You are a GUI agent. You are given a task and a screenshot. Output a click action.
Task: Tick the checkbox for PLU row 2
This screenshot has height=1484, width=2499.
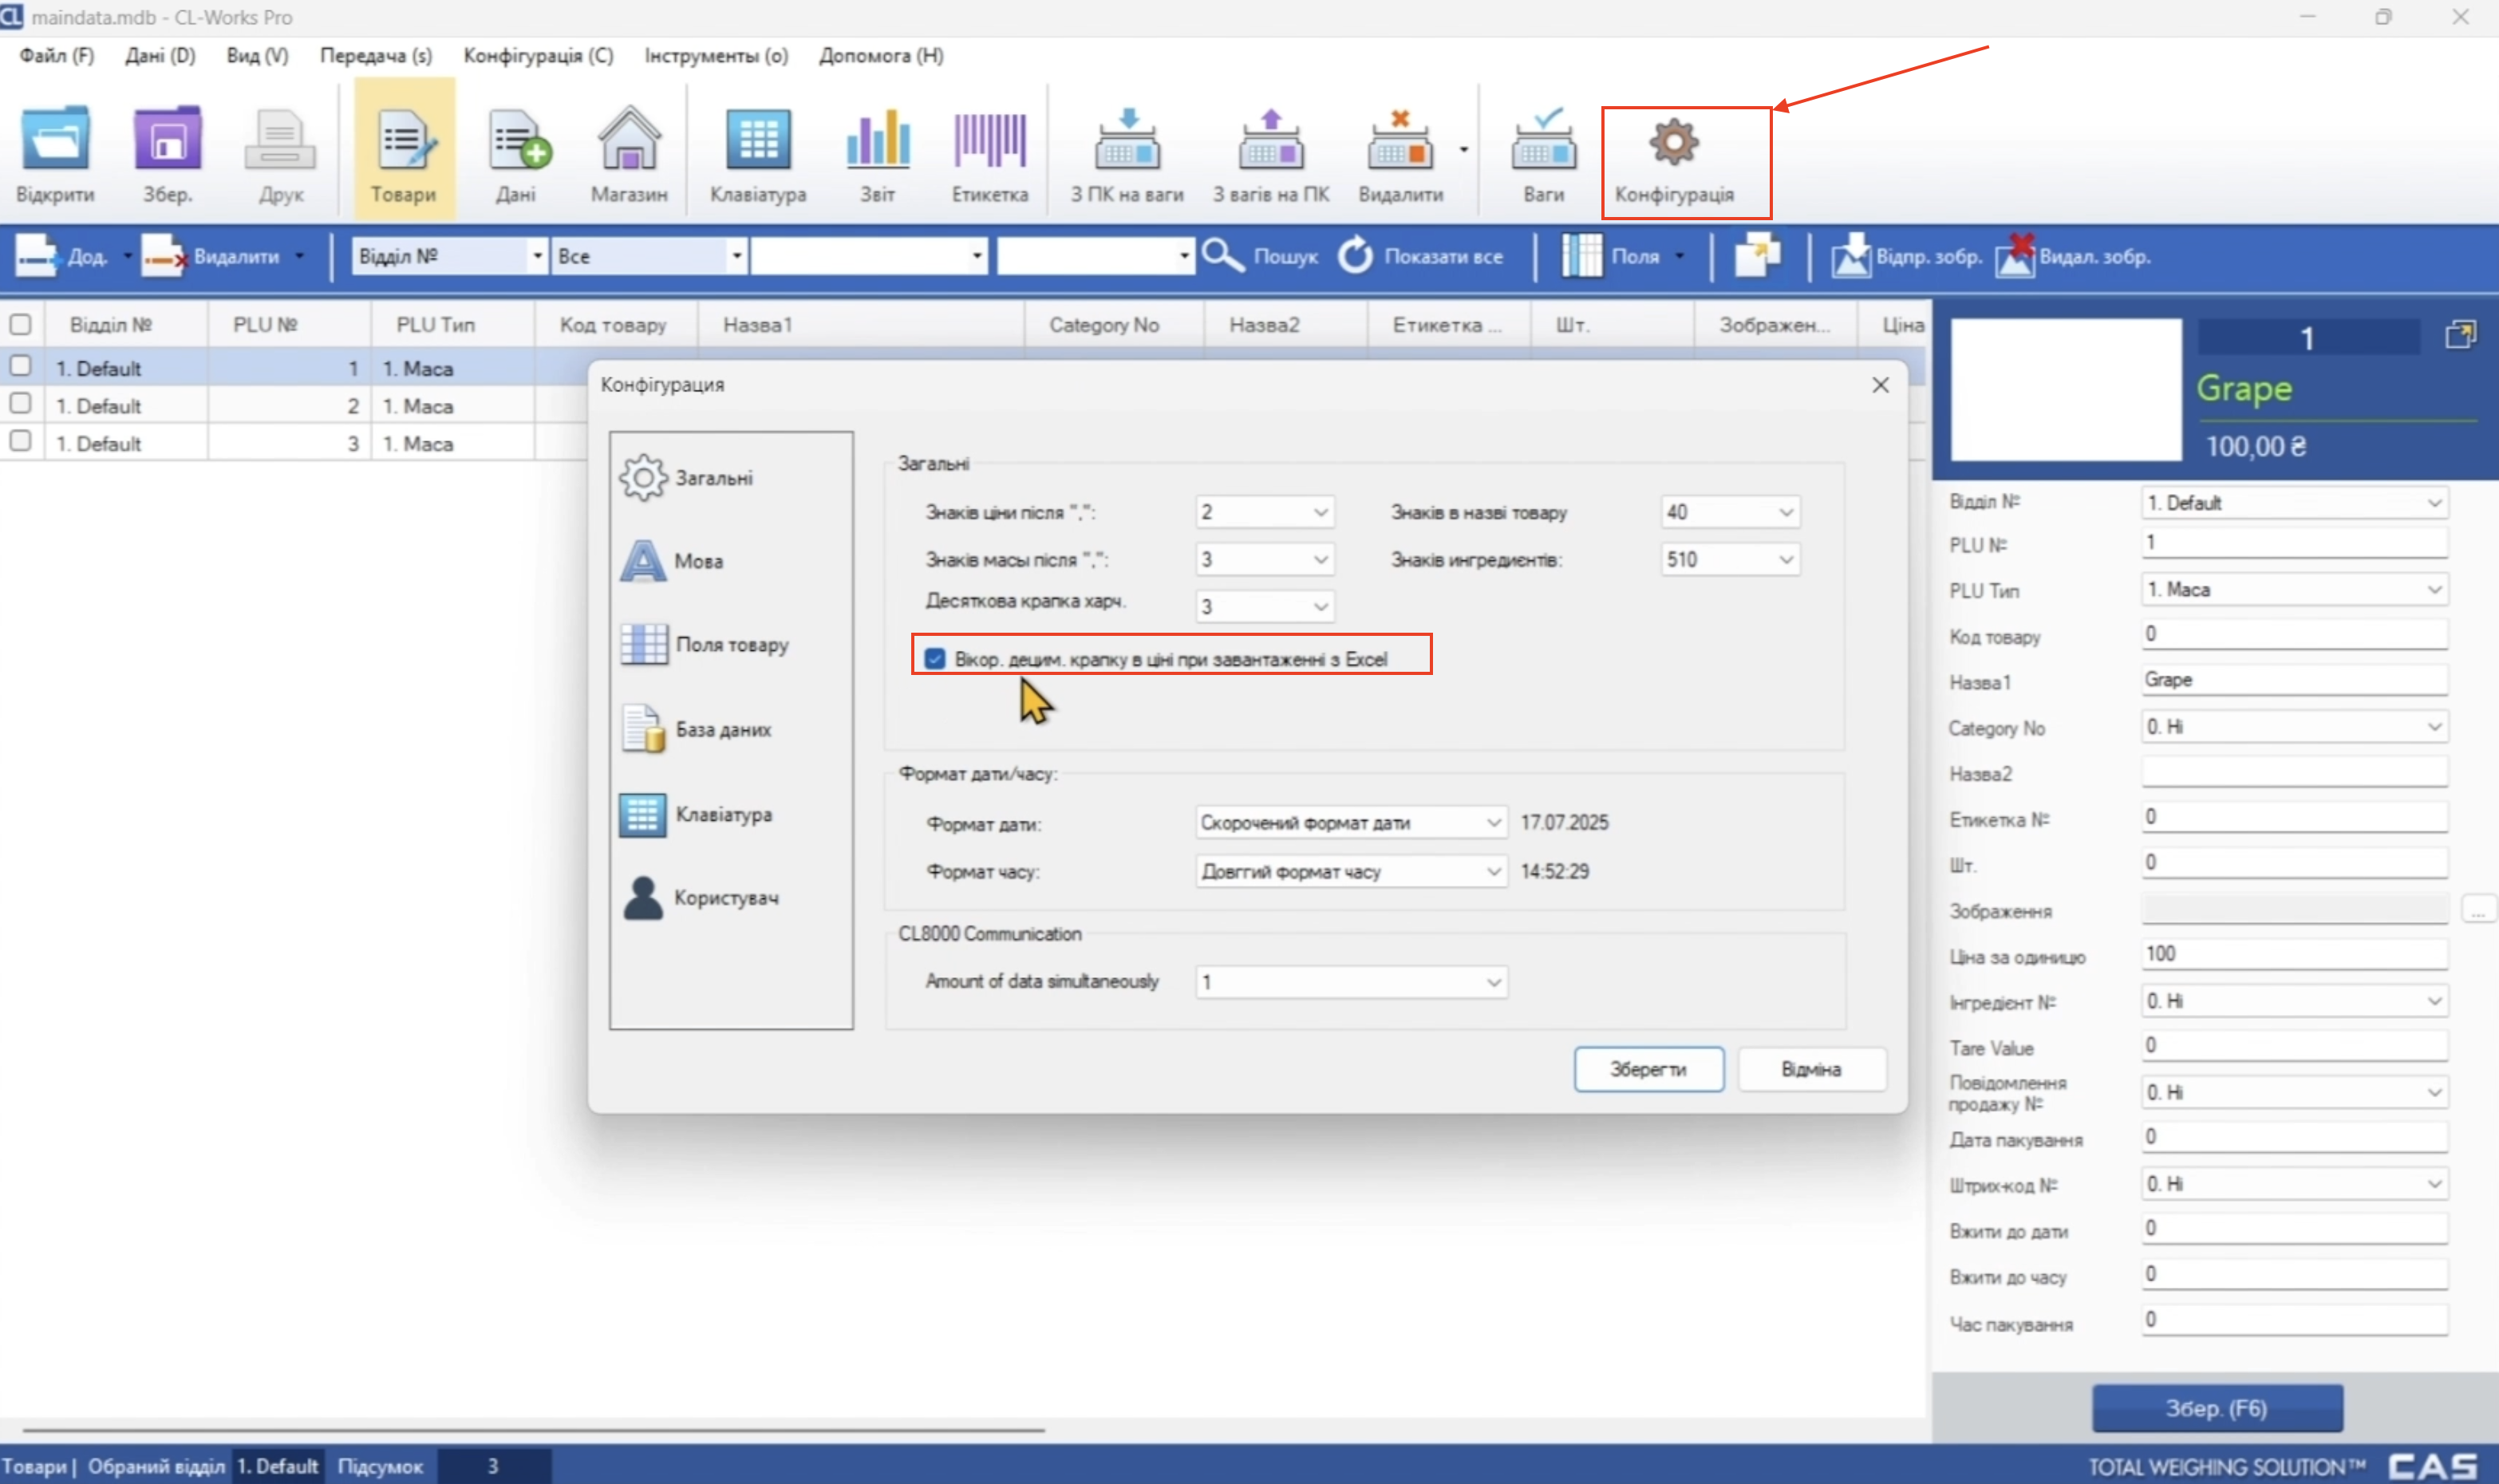click(20, 404)
